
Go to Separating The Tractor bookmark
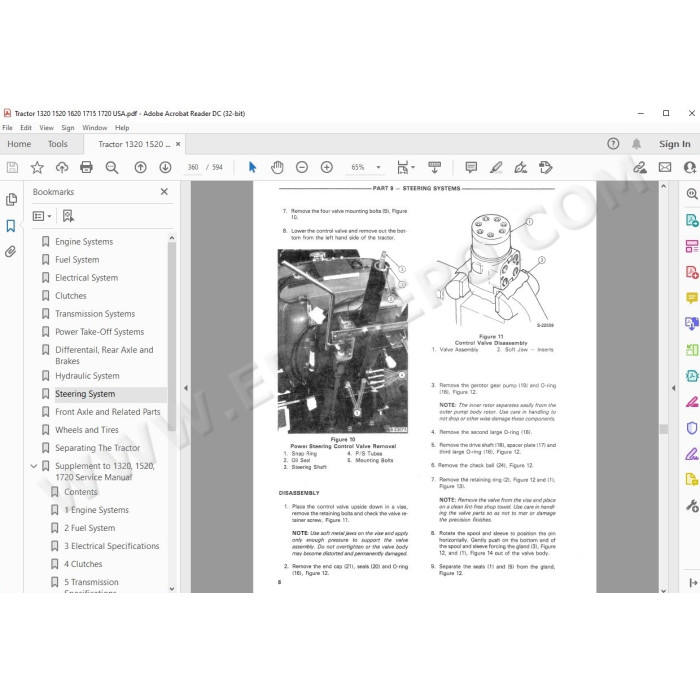pos(98,448)
